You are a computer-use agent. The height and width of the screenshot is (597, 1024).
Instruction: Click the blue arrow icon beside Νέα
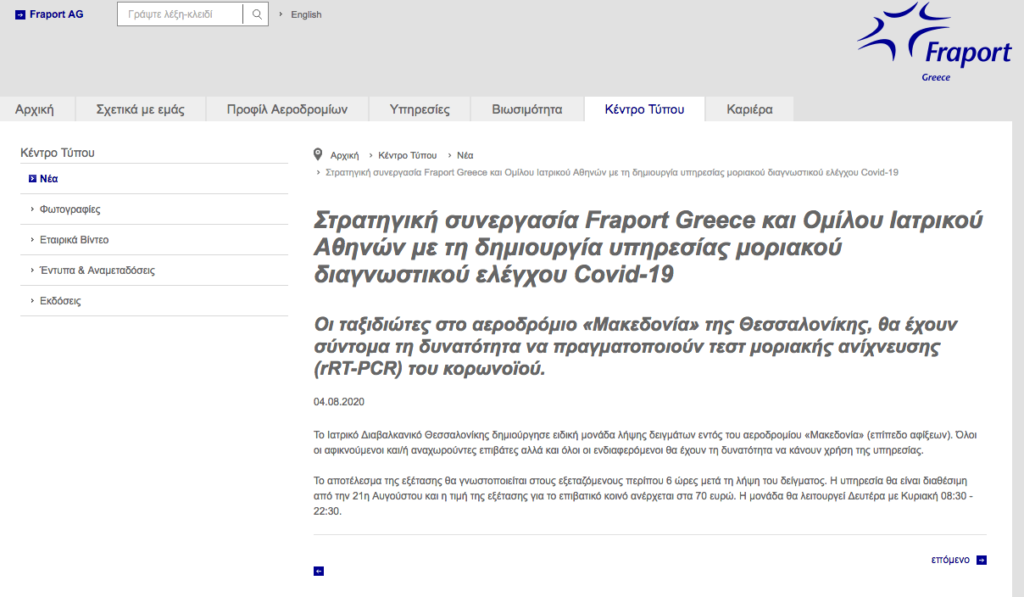click(x=33, y=179)
